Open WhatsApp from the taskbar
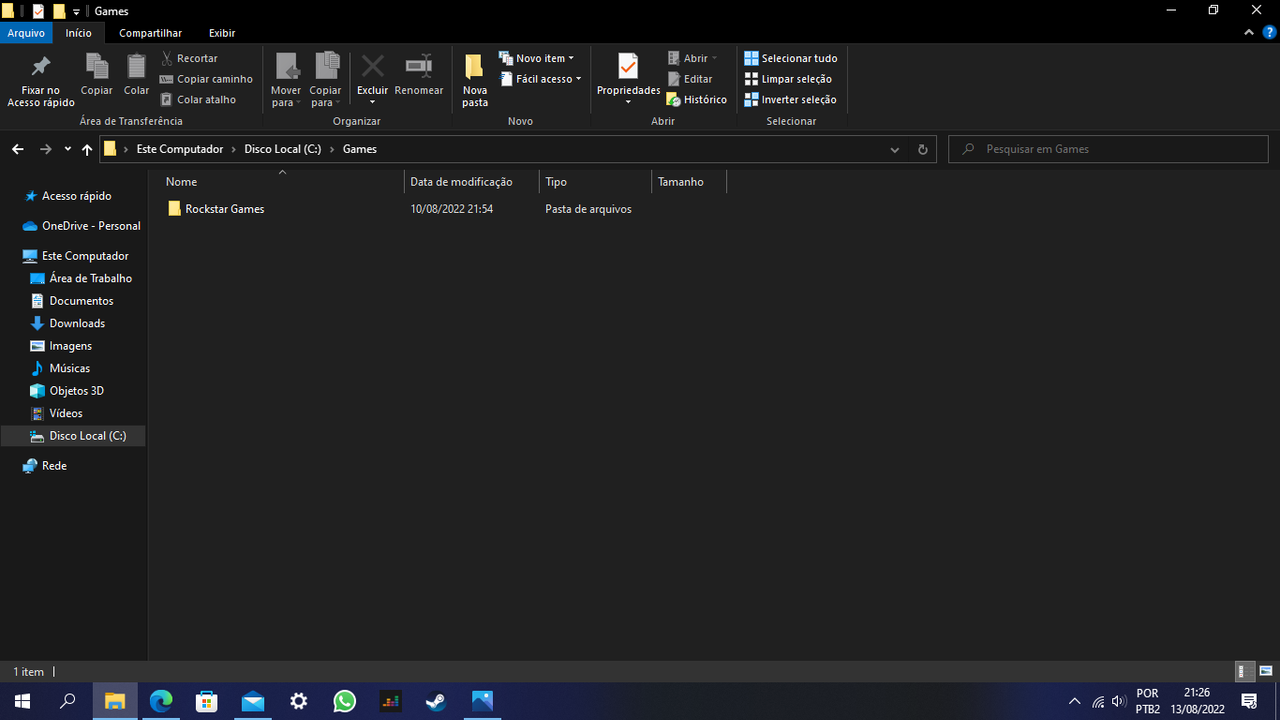The width and height of the screenshot is (1280, 720). coord(345,701)
